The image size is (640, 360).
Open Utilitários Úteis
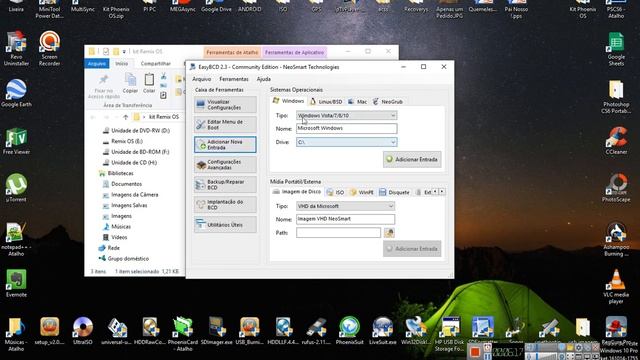point(225,224)
